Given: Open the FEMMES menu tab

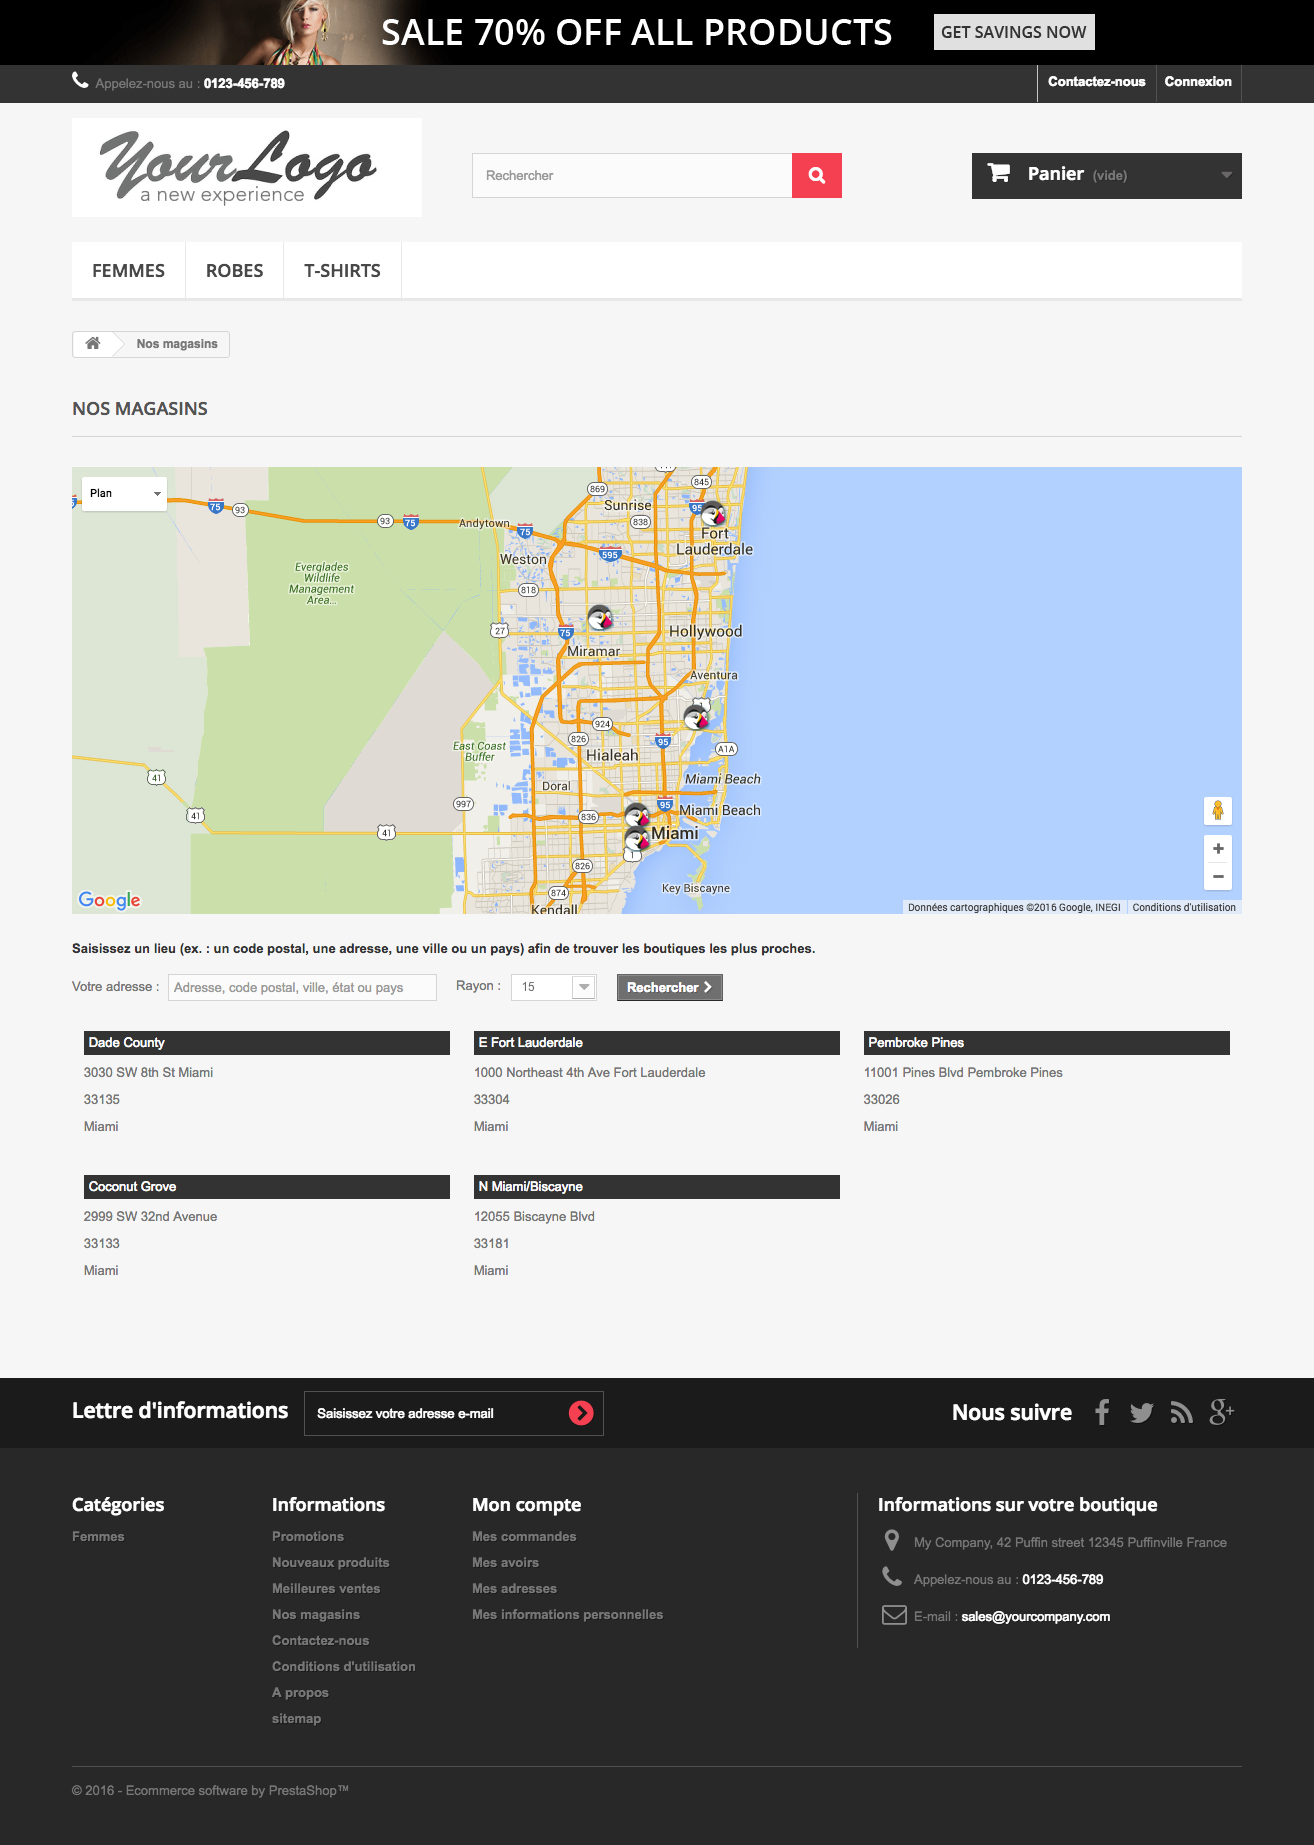Looking at the screenshot, I should point(128,270).
